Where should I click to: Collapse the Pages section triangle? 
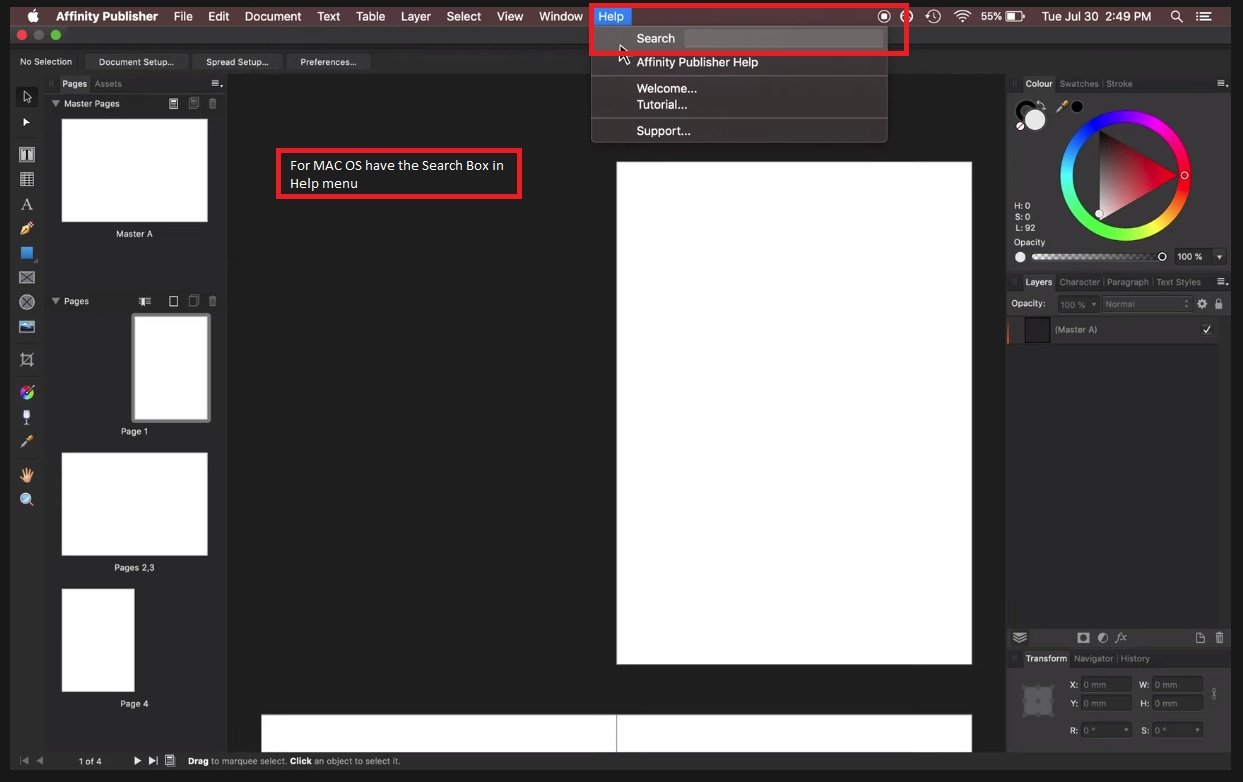56,301
